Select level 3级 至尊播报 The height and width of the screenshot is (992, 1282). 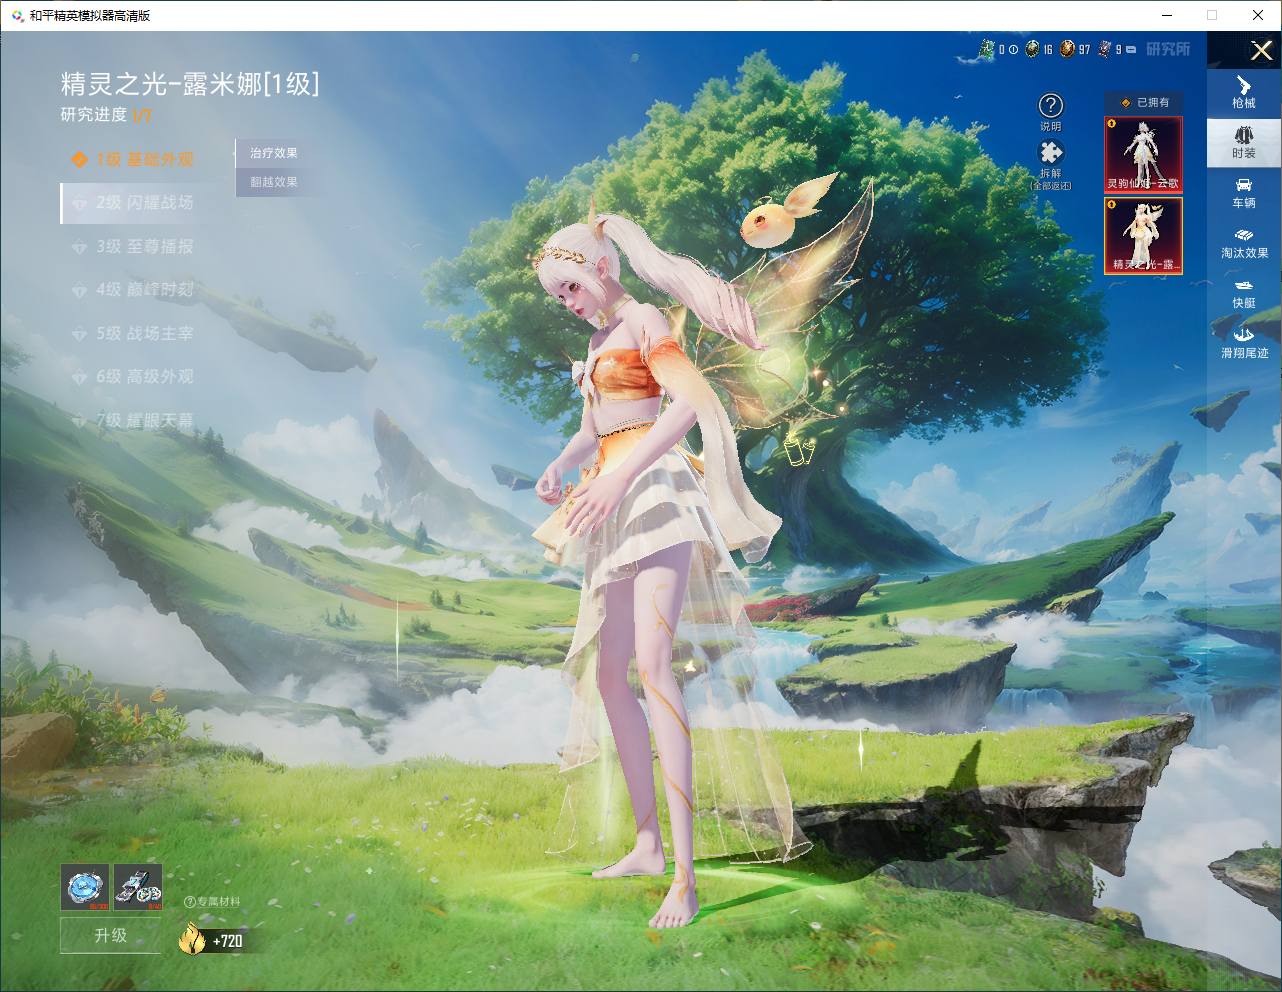[x=133, y=246]
